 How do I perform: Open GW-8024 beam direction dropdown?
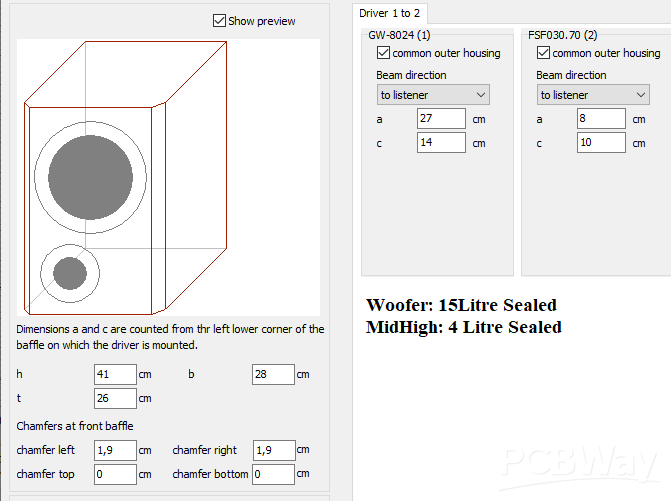[433, 95]
